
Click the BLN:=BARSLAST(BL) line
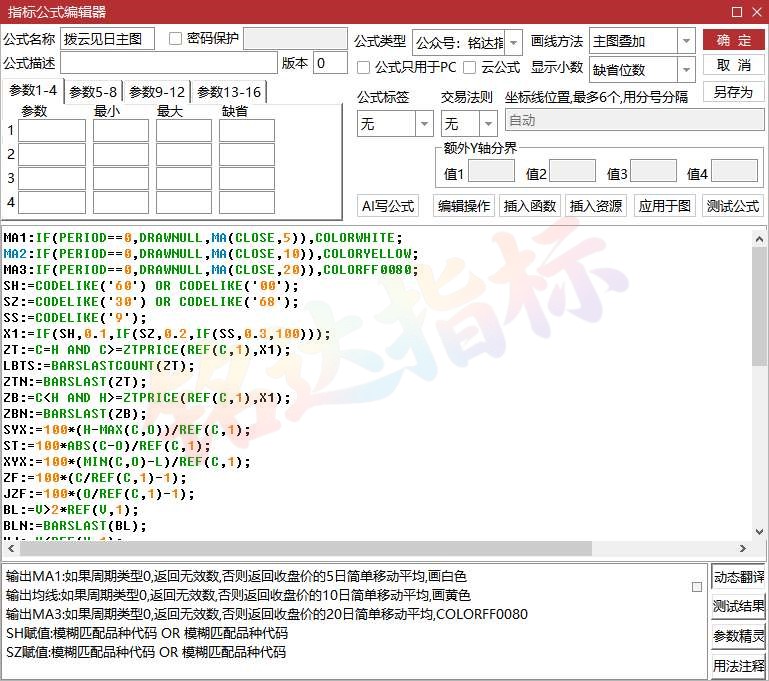point(75,526)
